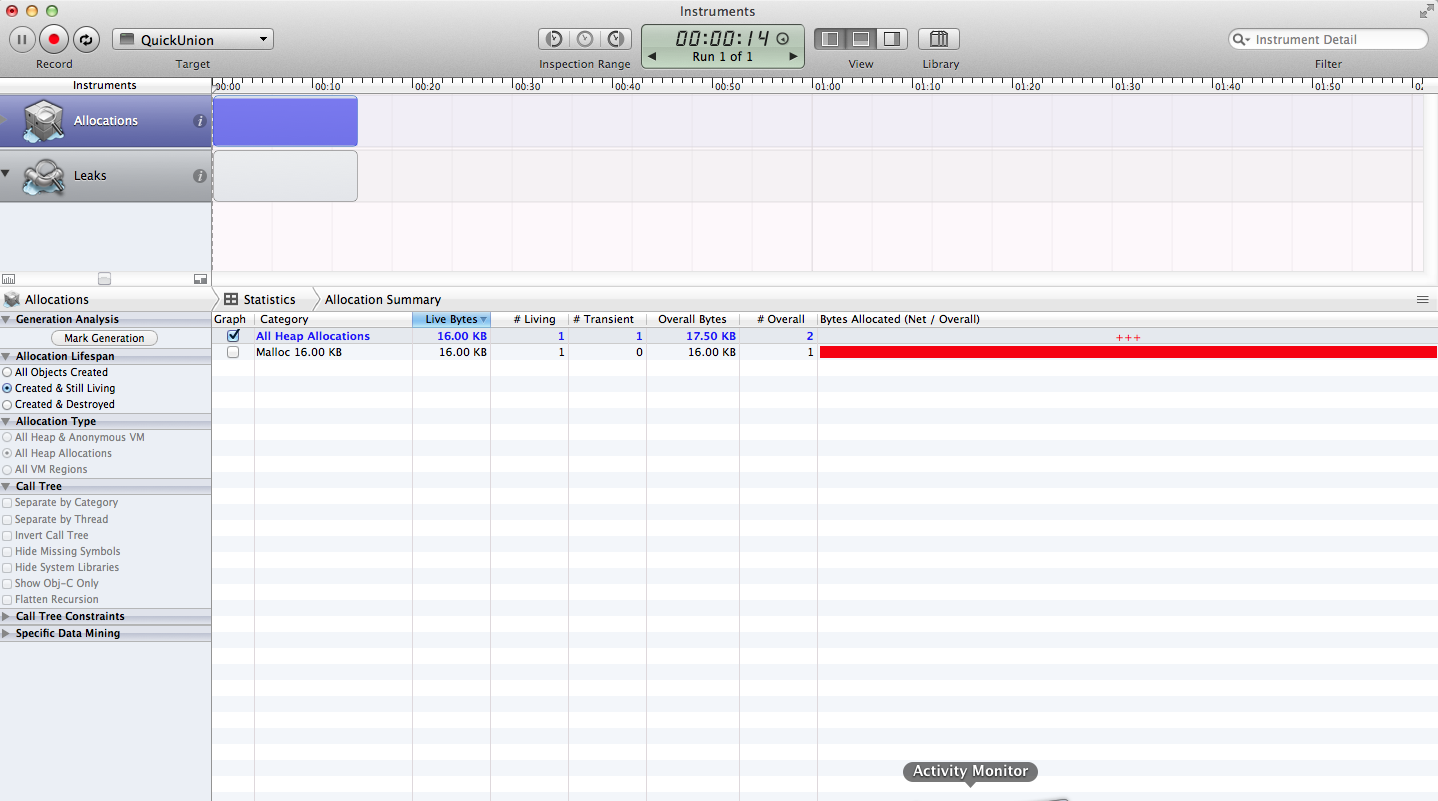Click the Allocations cube icon in detail header

[x=12, y=299]
